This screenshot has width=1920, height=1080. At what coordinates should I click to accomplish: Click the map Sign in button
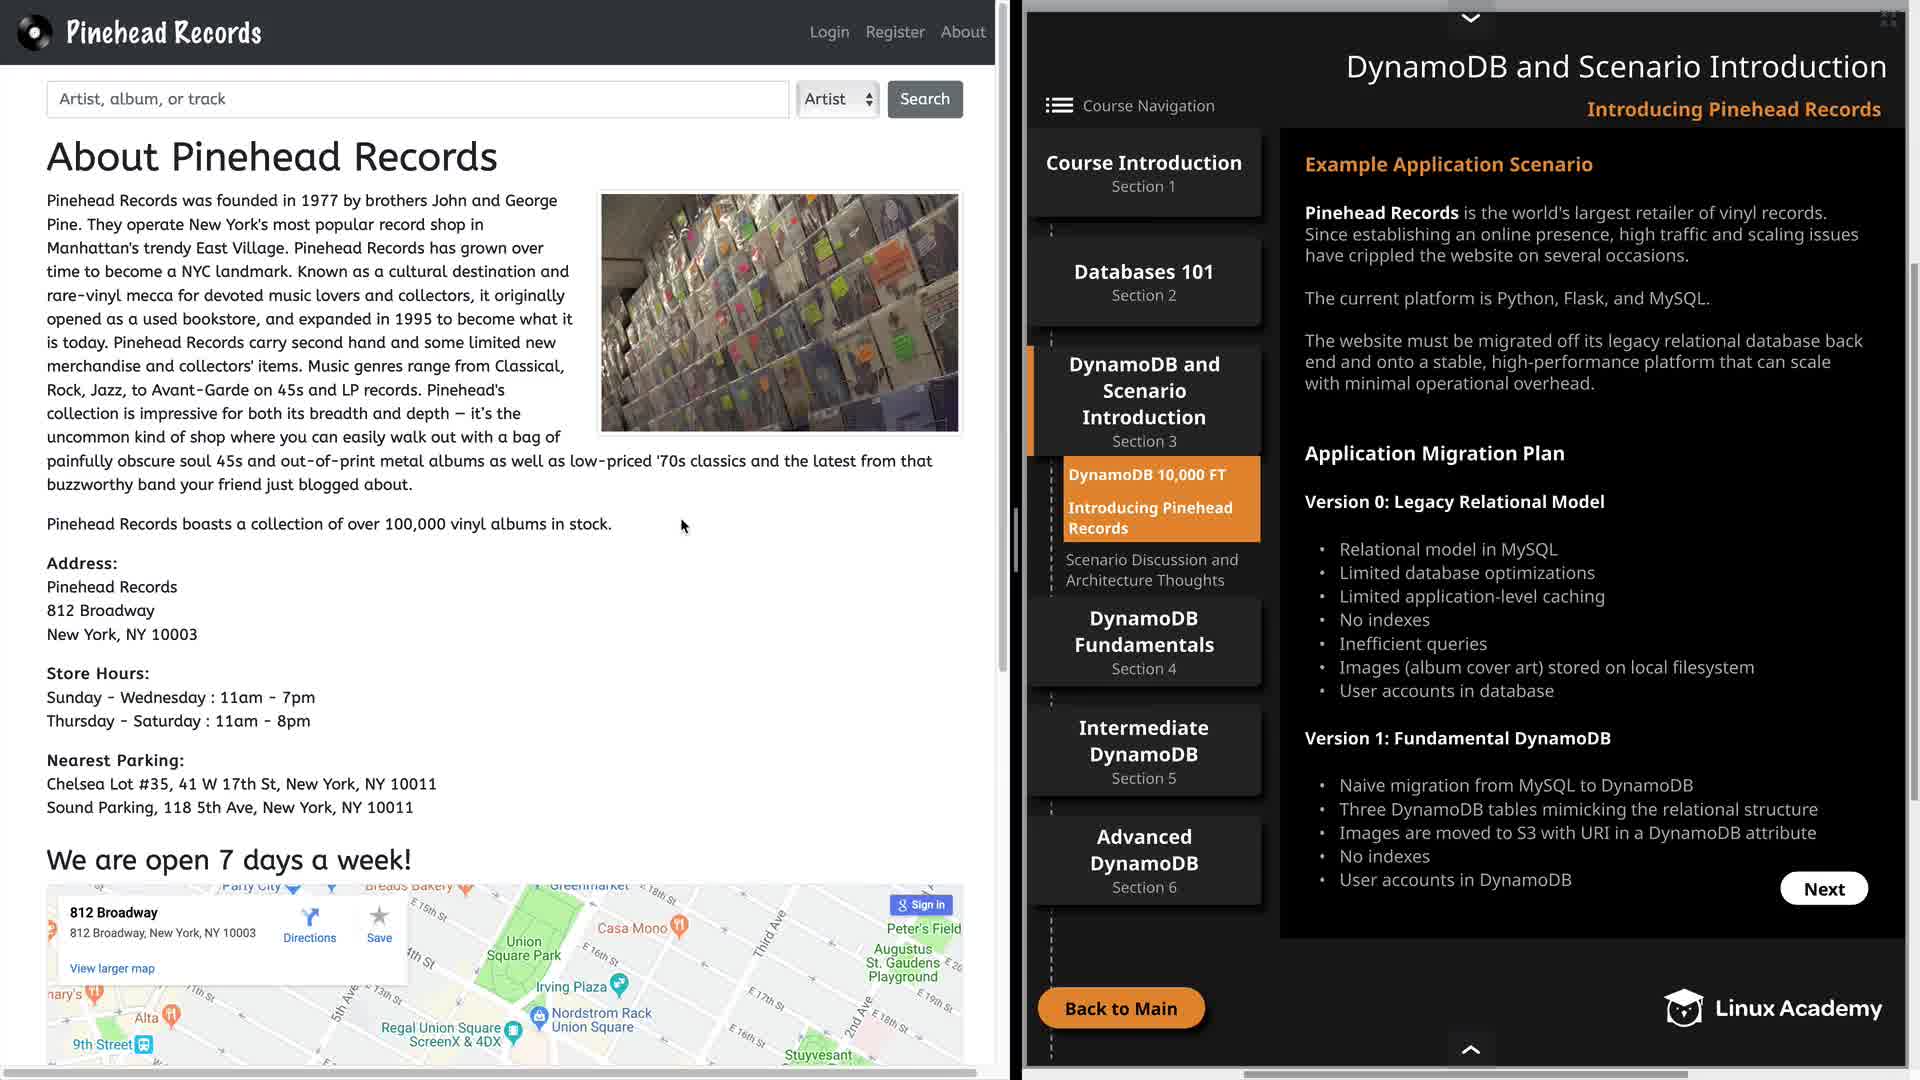[921, 905]
